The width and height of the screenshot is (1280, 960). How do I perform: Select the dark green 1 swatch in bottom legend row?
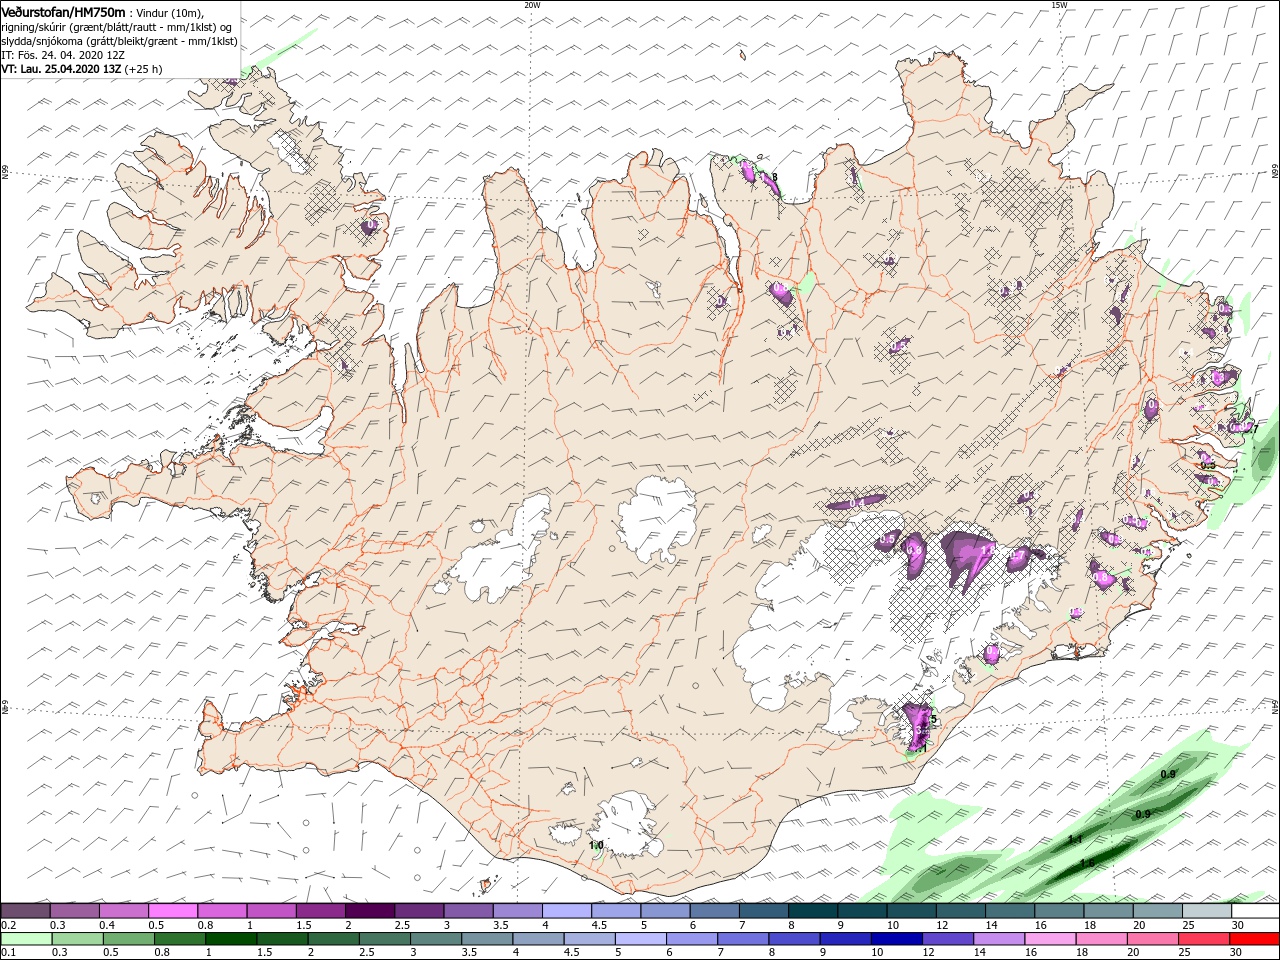tap(231, 939)
